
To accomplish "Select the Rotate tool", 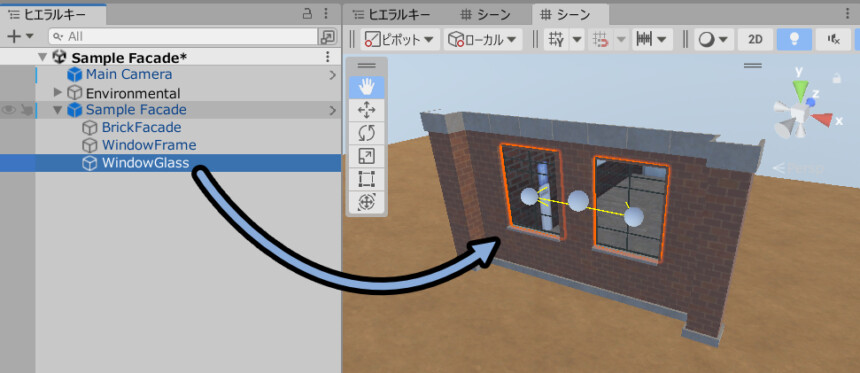I will (x=366, y=133).
